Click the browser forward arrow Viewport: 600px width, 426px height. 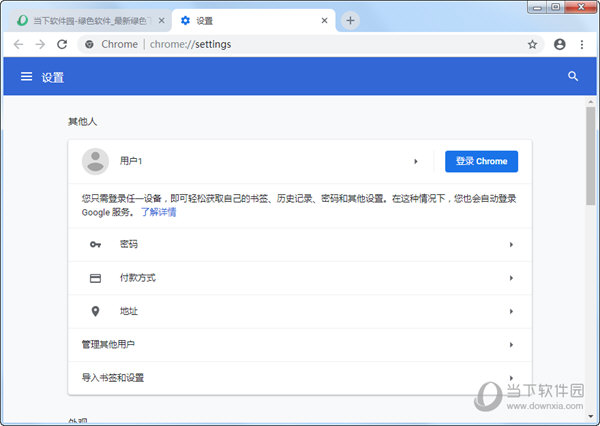coord(40,44)
